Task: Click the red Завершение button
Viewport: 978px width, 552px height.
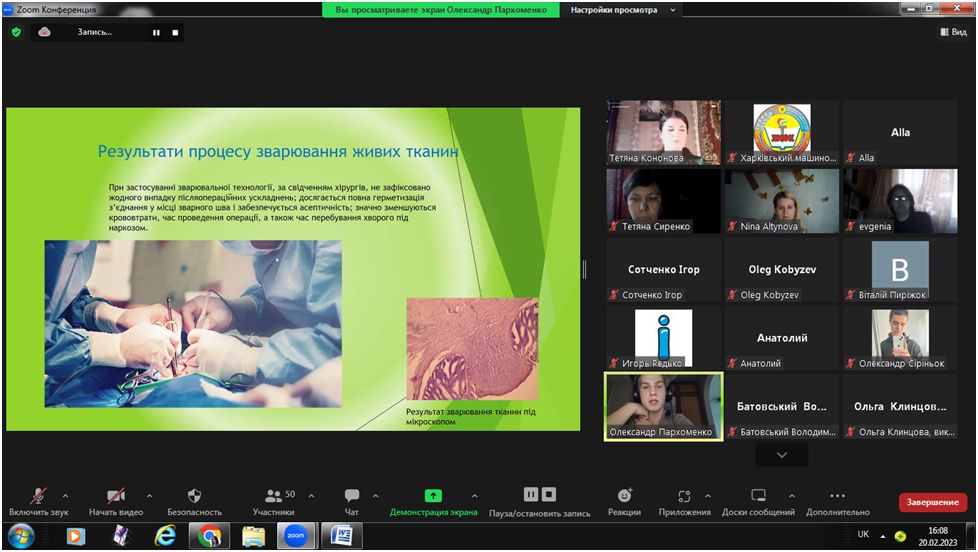Action: coord(932,502)
